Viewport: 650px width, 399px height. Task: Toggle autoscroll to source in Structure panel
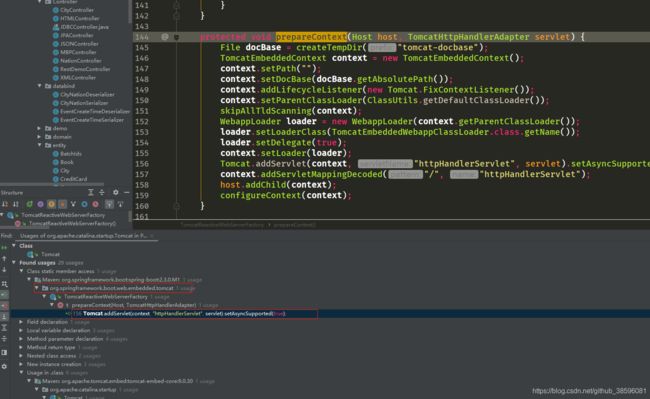(109, 204)
